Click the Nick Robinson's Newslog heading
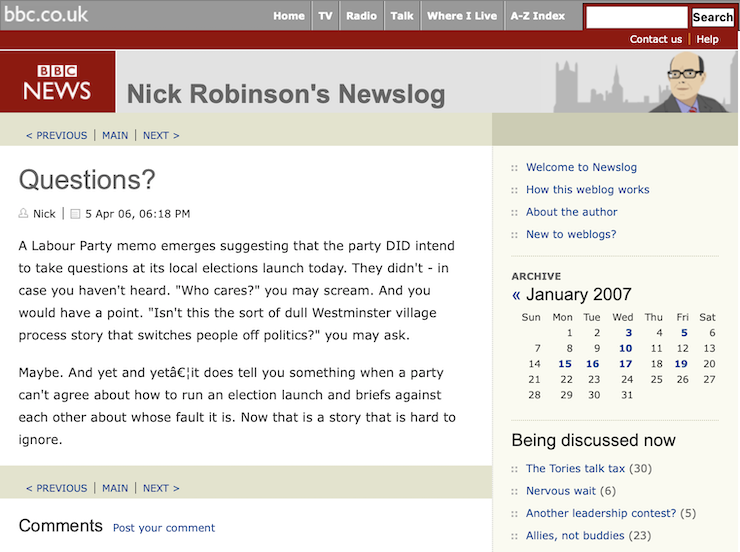Viewport: 740px width, 552px height. 286,93
